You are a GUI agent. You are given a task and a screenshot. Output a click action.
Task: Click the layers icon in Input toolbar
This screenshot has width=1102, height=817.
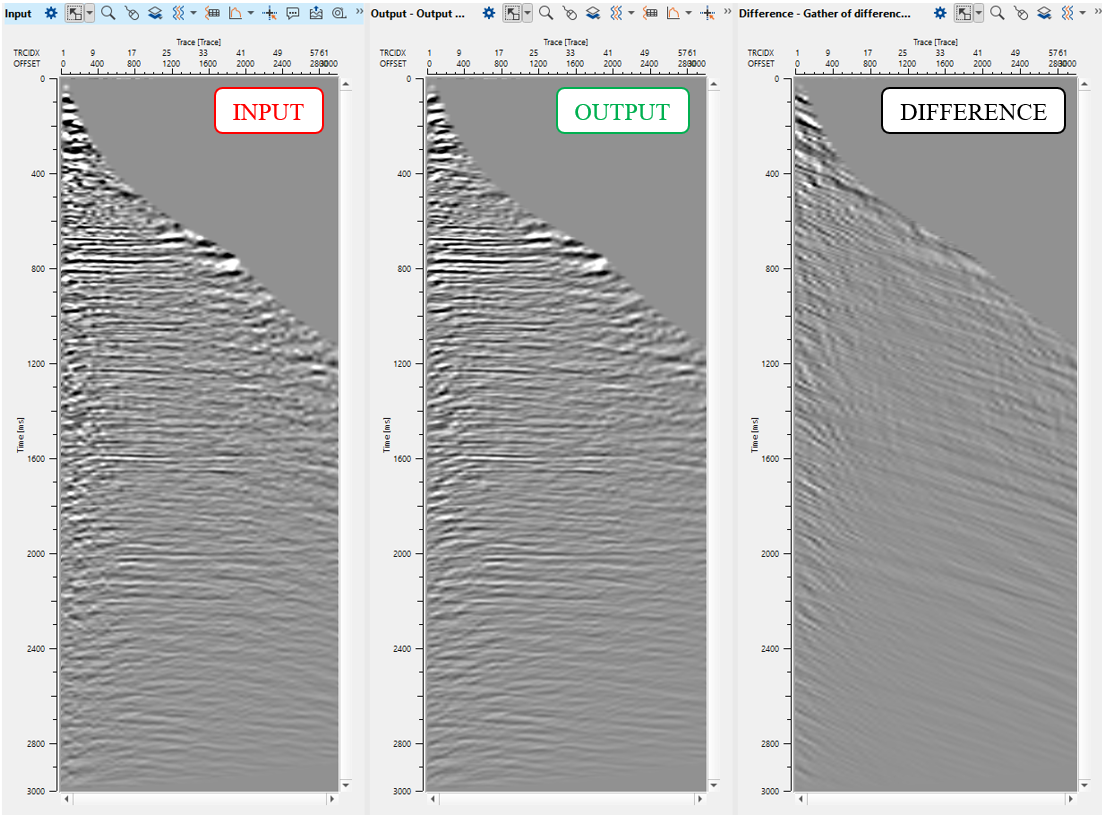tap(155, 14)
